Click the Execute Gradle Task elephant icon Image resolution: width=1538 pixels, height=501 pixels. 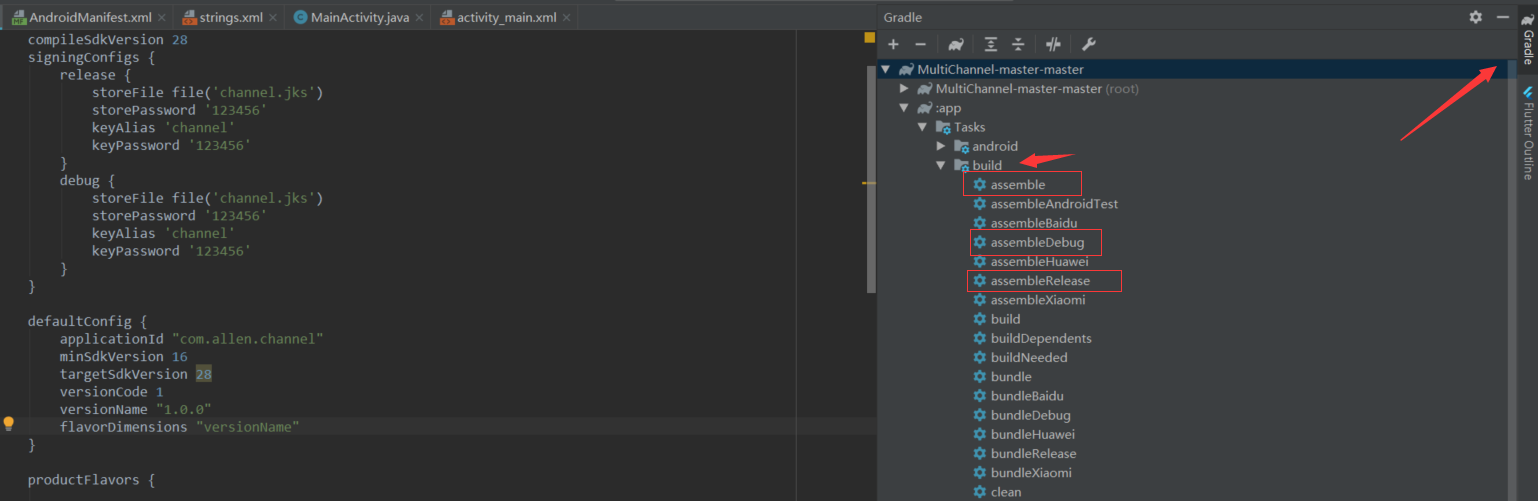(956, 44)
